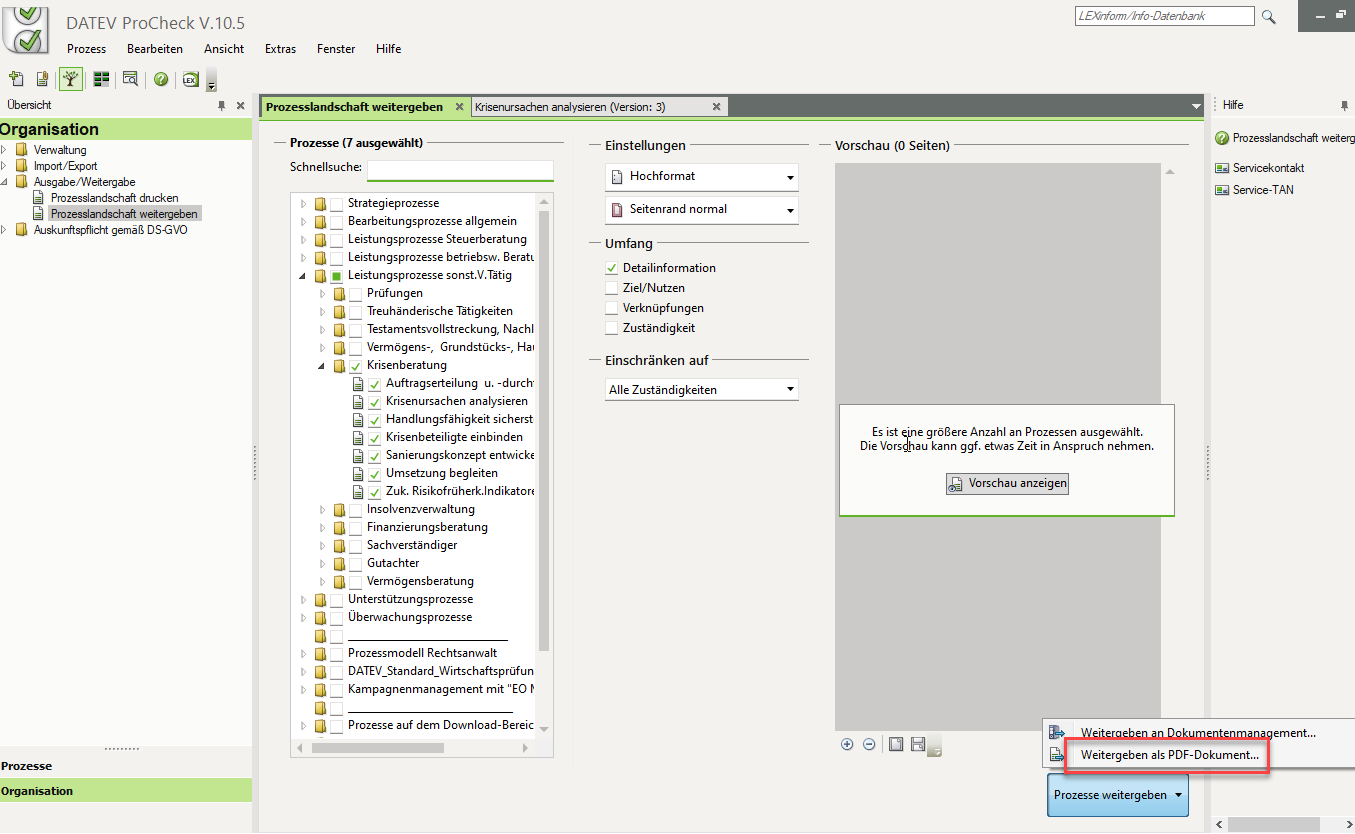Select Weitergeben als PDF-Dokument menu entry
1355x834 pixels.
(1169, 755)
